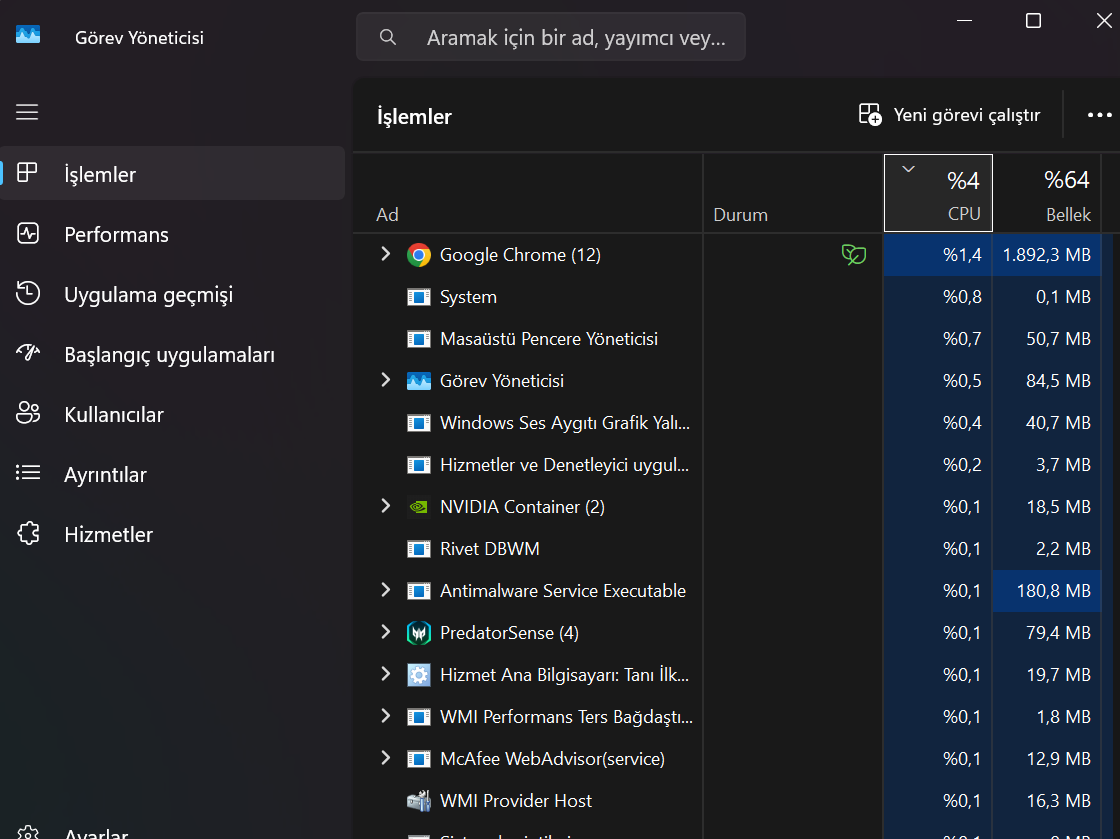Click the 1.892,3 MB memory cell

(1046, 255)
